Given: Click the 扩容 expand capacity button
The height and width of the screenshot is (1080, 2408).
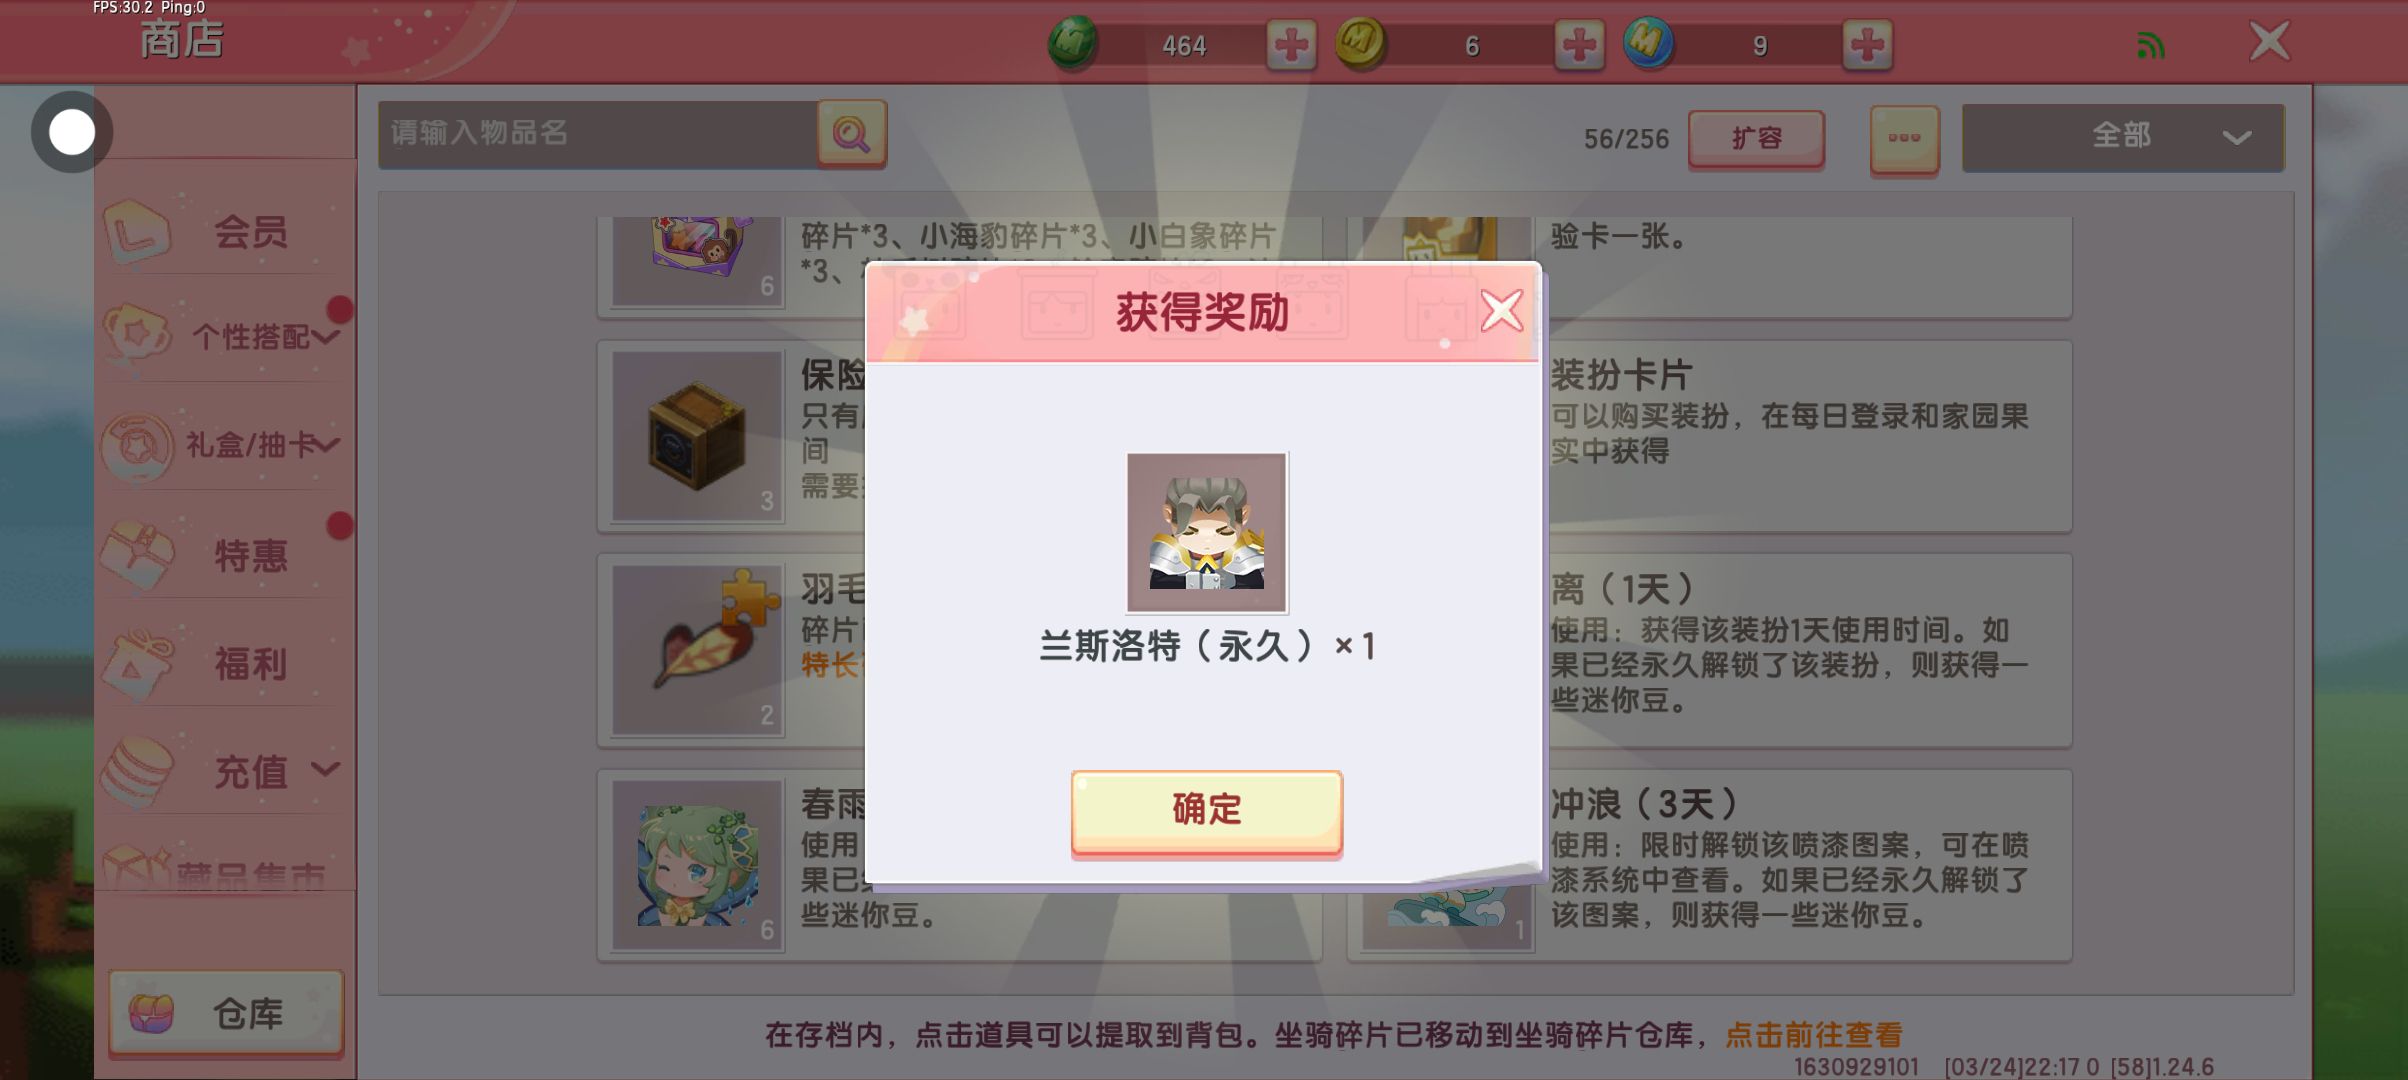Looking at the screenshot, I should tap(1756, 138).
